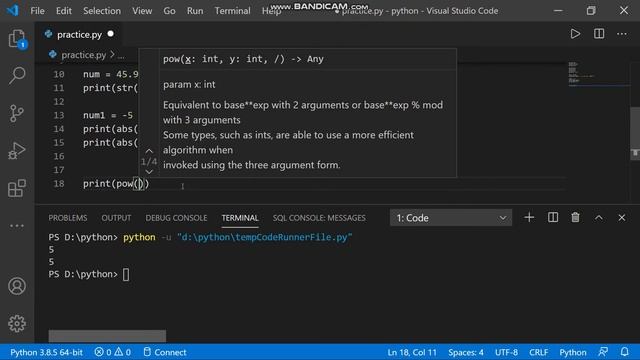Open editor More Actions ellipsis

pyautogui.click(x=622, y=34)
